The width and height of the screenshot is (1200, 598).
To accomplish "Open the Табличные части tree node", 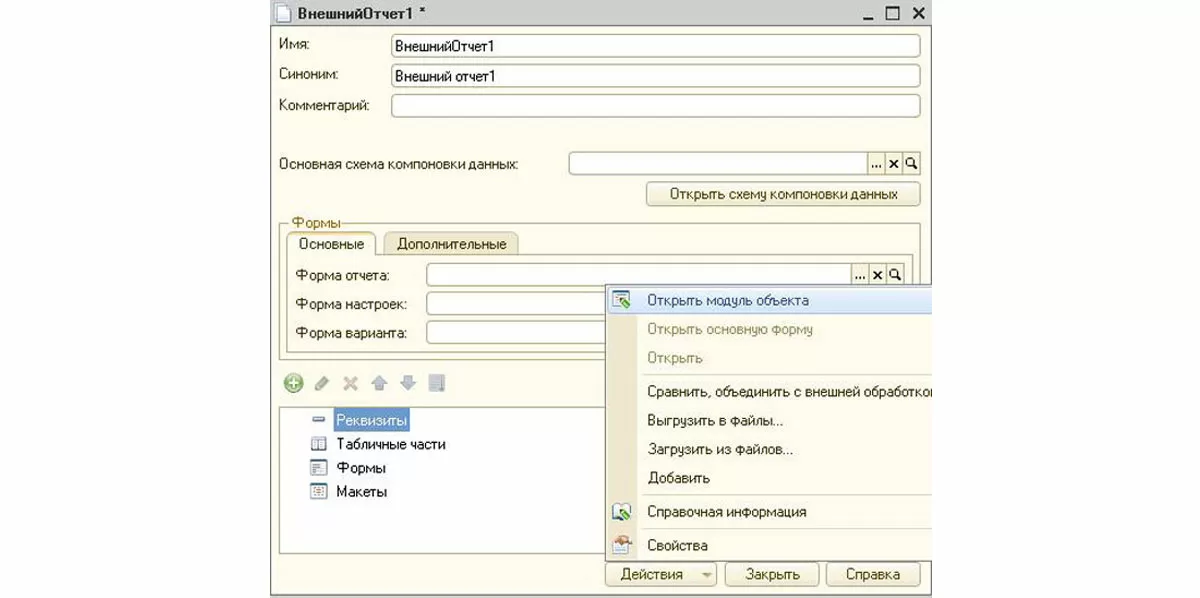I will [x=390, y=444].
